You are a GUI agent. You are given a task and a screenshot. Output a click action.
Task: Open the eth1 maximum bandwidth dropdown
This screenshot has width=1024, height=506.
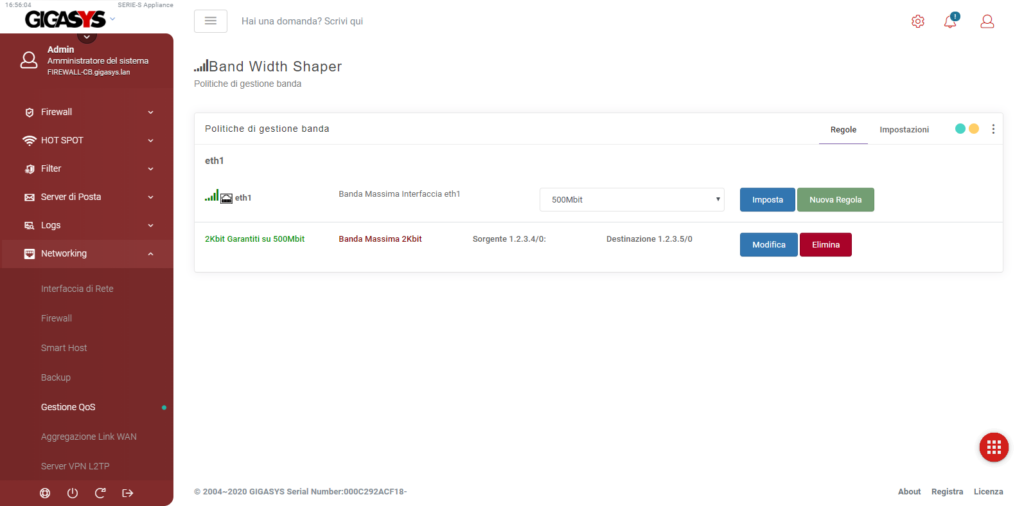pyautogui.click(x=631, y=199)
